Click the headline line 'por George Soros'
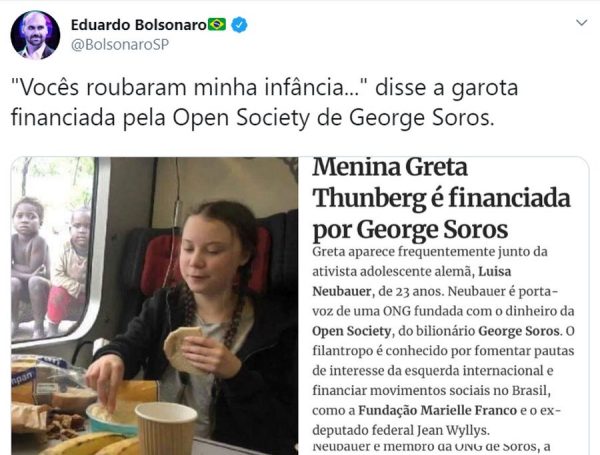Viewport: 600px width, 455px height. coord(410,230)
